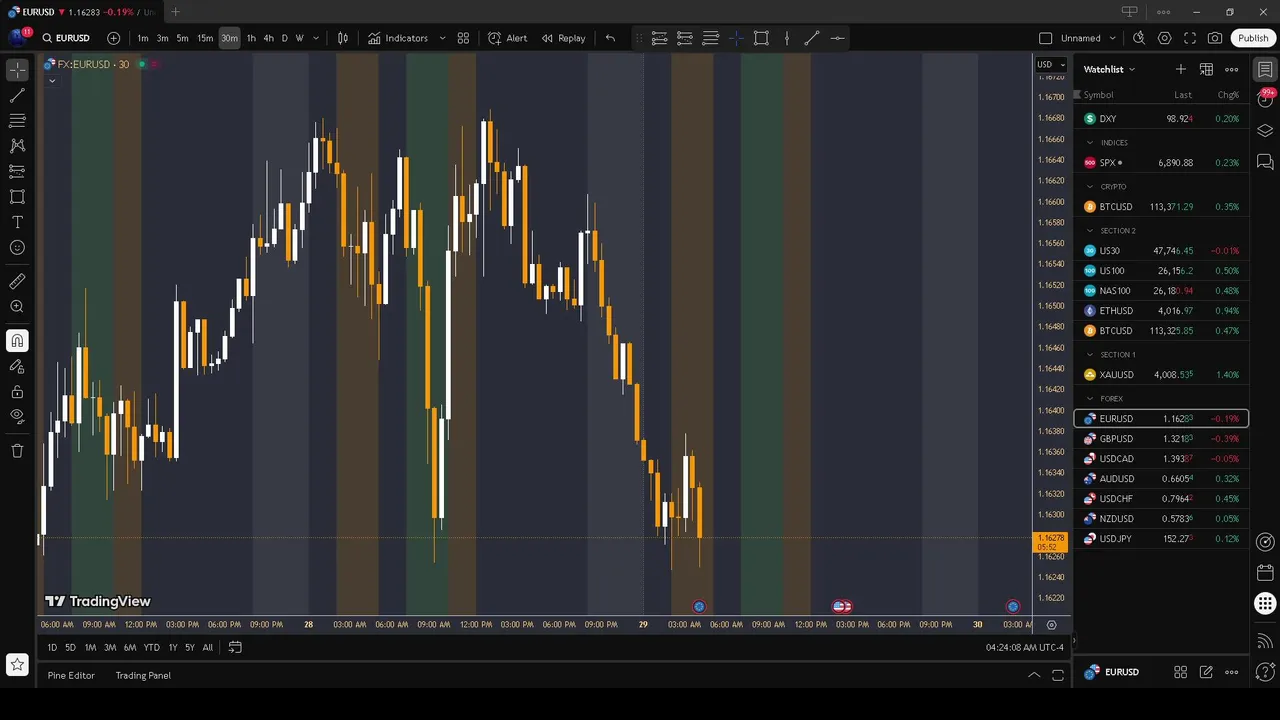Enter fullscreen mode
Screen dimensions: 1280x720
pos(1190,38)
